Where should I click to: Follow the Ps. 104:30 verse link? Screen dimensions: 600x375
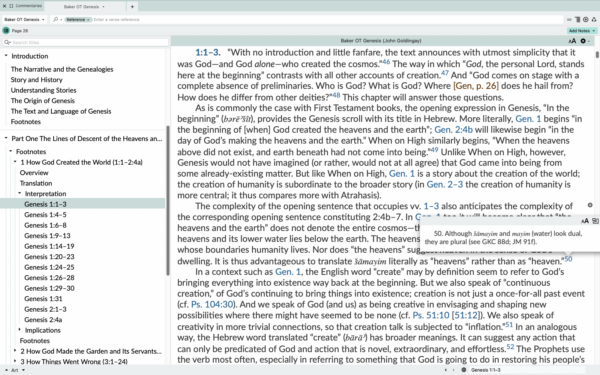212,305
